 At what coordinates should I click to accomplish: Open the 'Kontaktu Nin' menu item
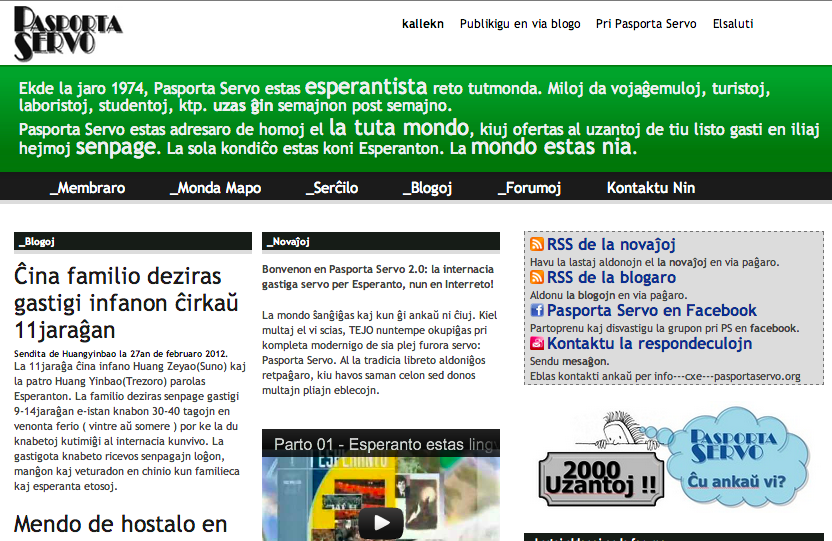pos(651,188)
